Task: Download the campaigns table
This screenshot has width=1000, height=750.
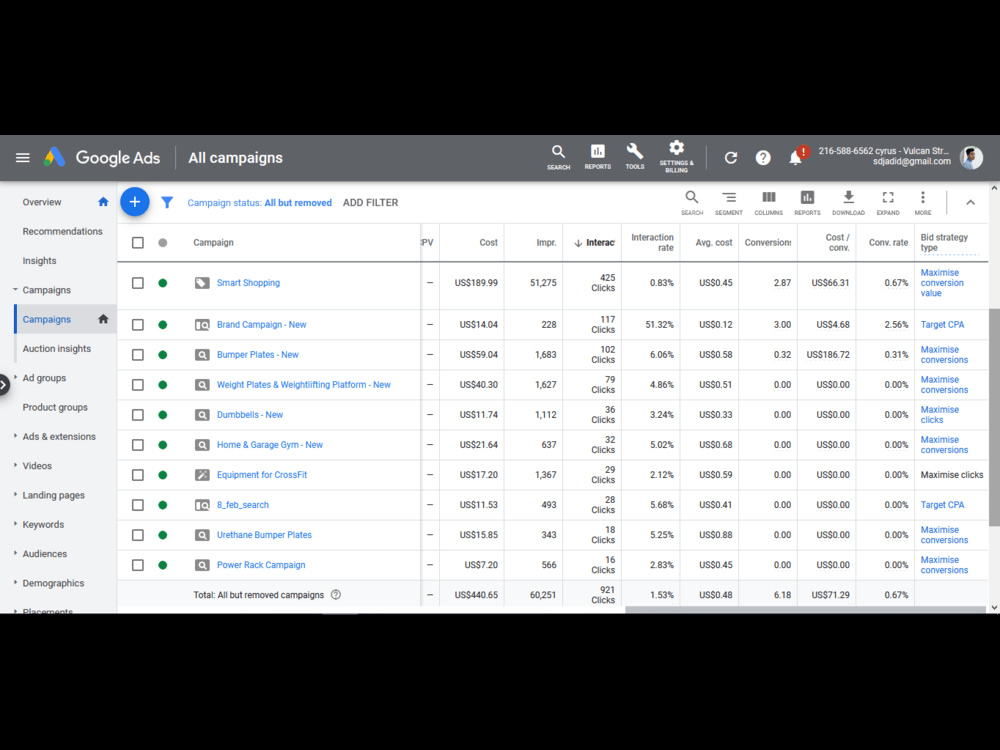Action: (x=848, y=203)
